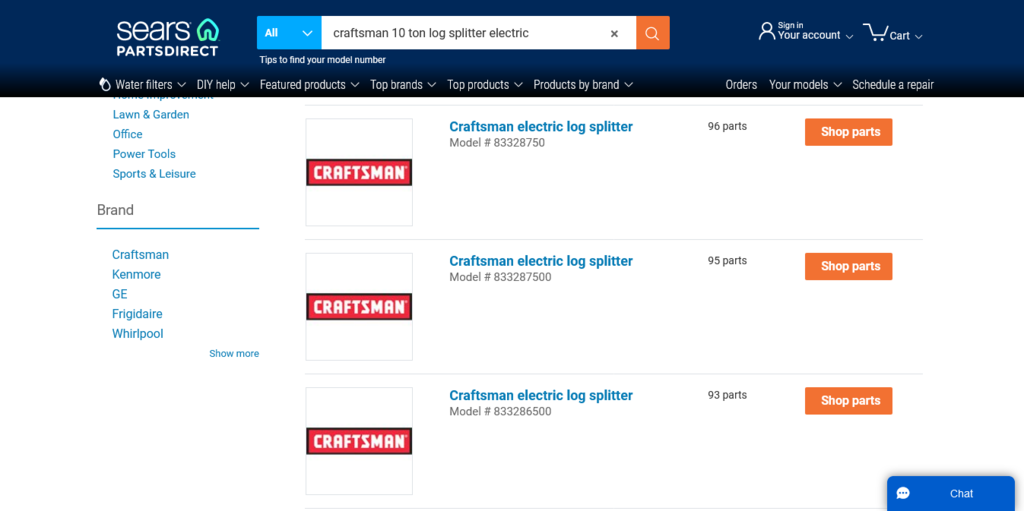Click the Water filters droplet icon
The width and height of the screenshot is (1024, 511).
[x=105, y=85]
